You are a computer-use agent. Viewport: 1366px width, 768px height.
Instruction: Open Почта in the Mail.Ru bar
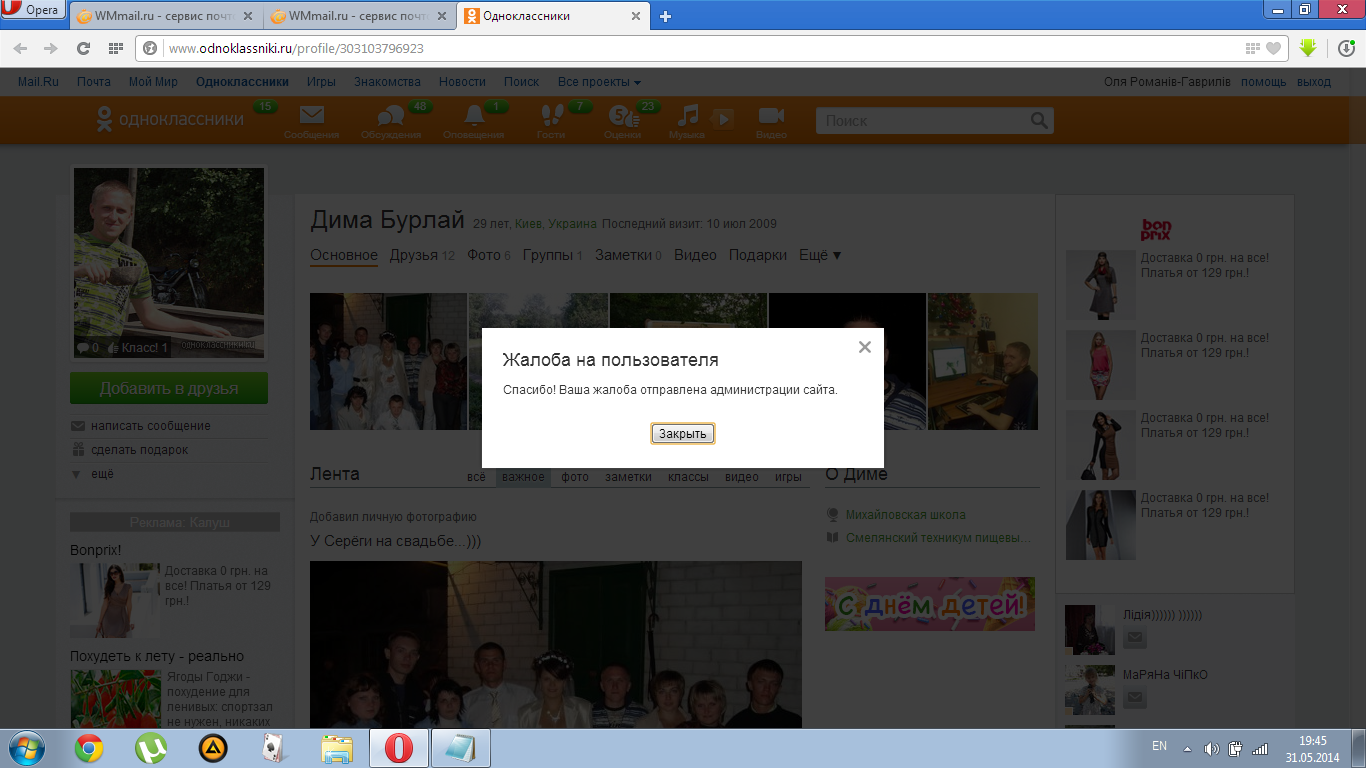click(94, 82)
